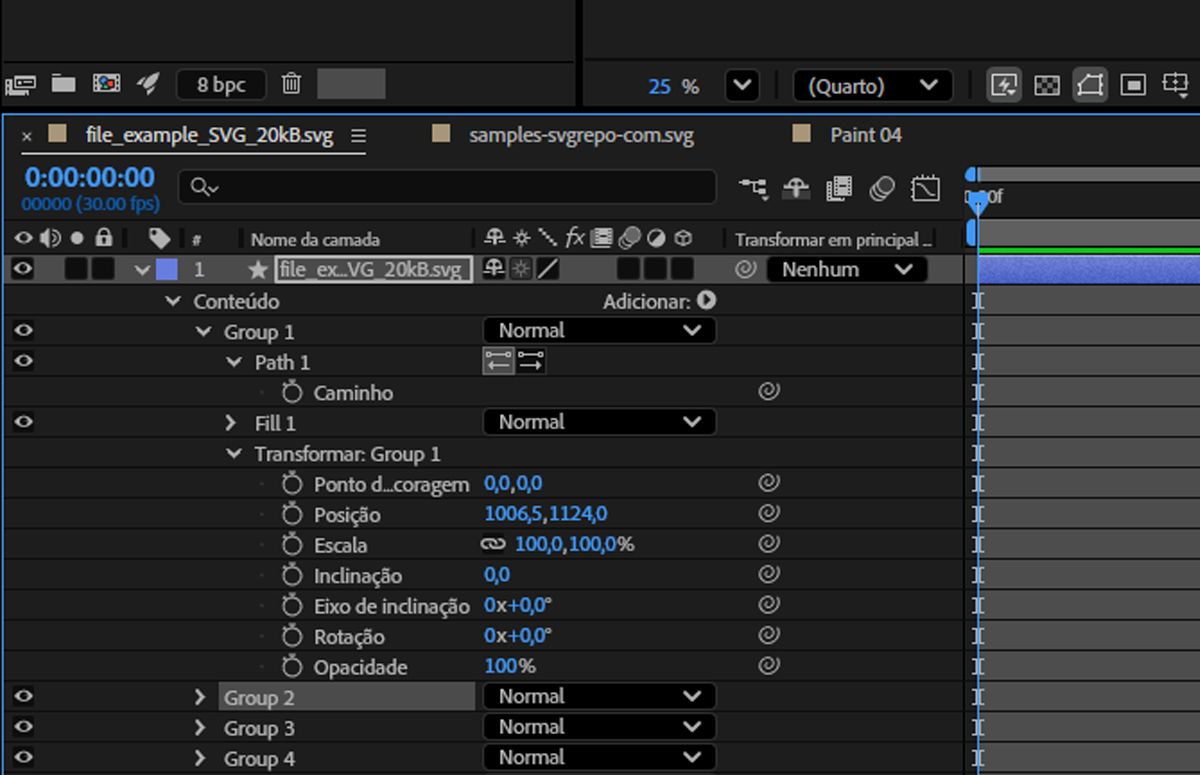Enable Frame Blending for all layers
Viewport: 1200px width, 775px height.
[x=839, y=188]
